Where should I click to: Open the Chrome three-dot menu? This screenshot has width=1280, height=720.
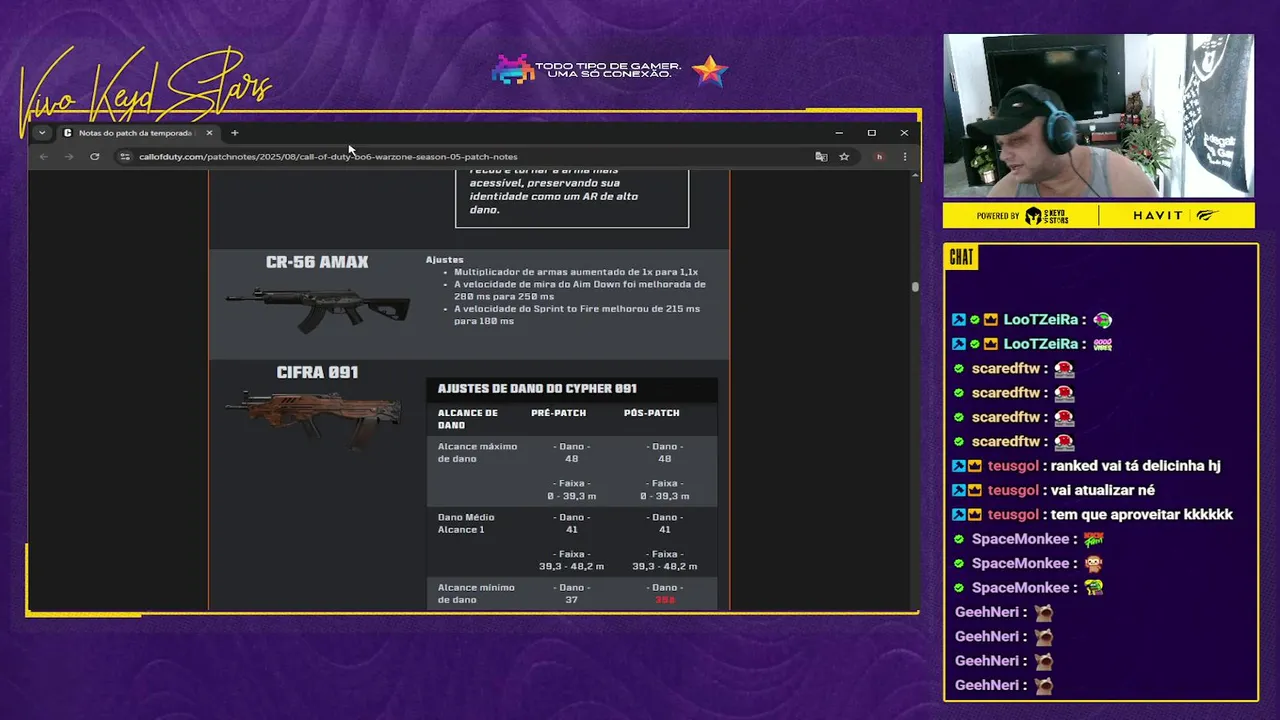(x=905, y=157)
